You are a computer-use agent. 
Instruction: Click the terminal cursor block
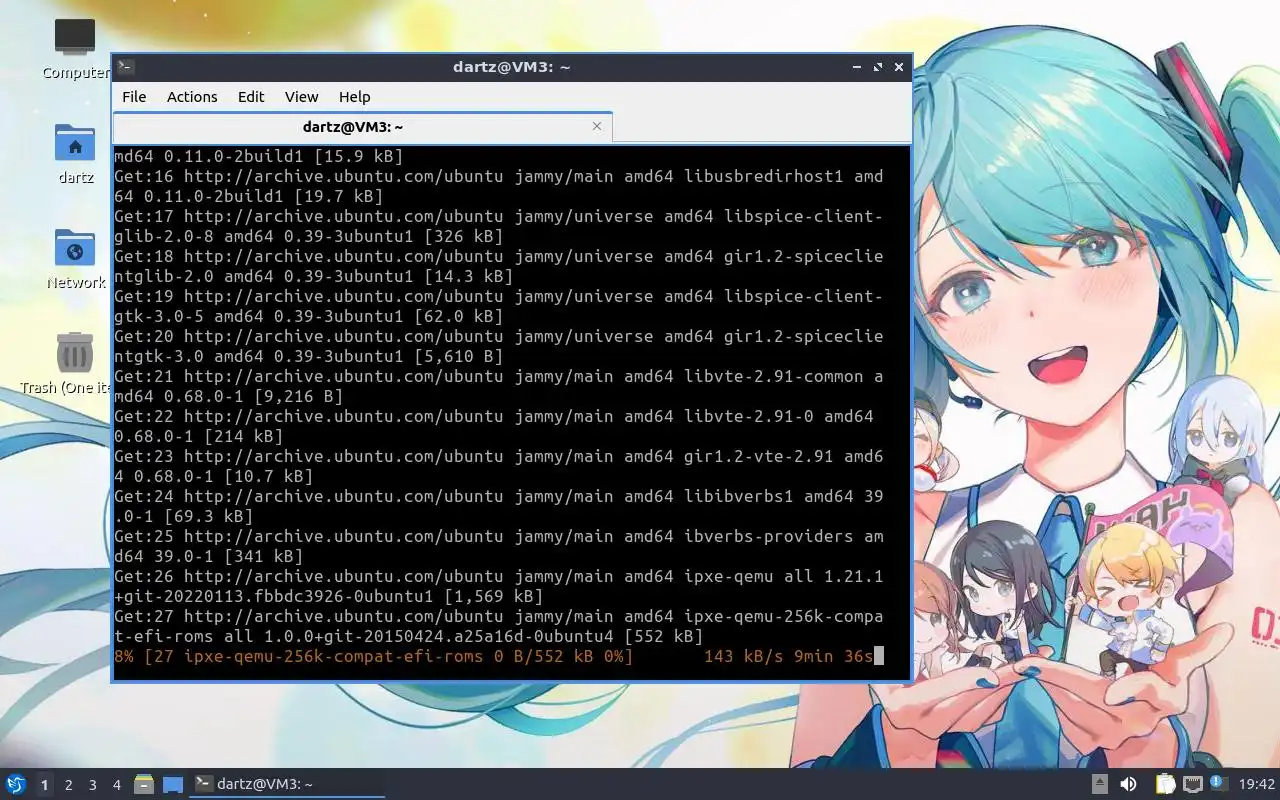pos(879,656)
